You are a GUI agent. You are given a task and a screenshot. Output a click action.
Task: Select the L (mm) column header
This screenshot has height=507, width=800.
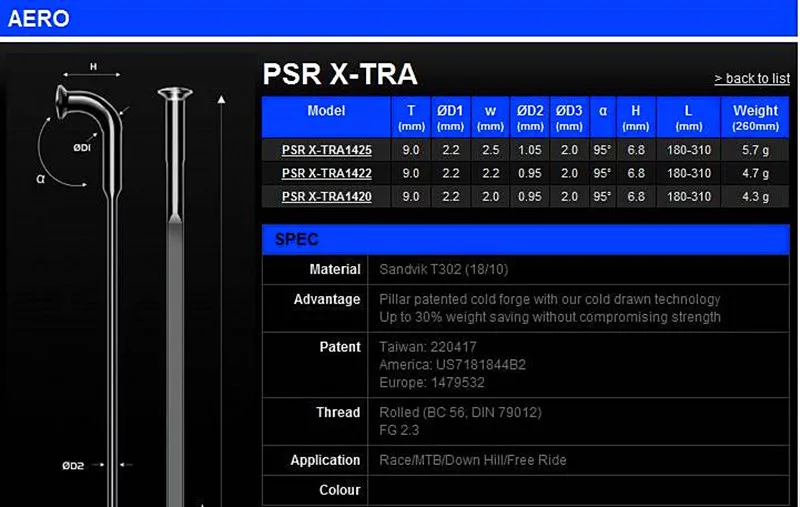click(x=688, y=117)
